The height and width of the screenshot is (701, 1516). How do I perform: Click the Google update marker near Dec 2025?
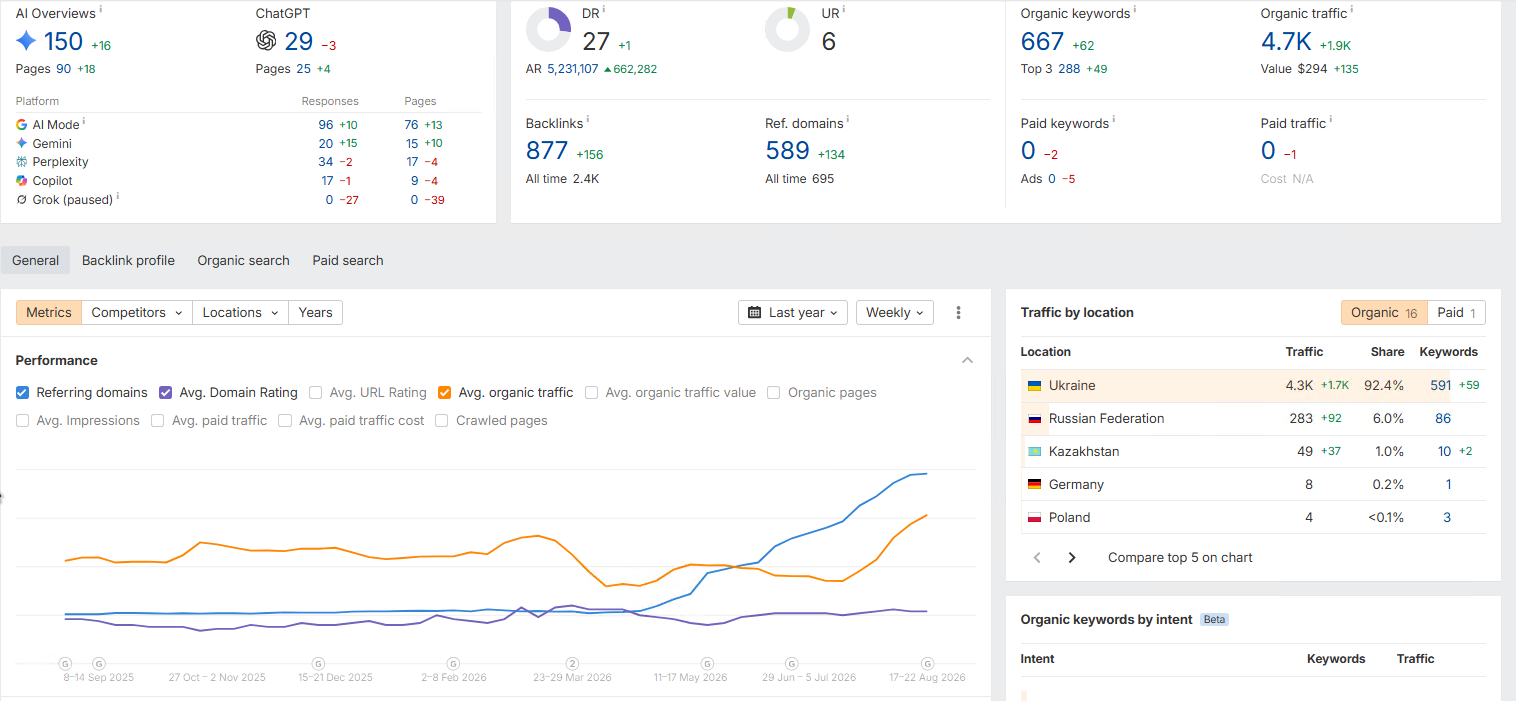(318, 663)
